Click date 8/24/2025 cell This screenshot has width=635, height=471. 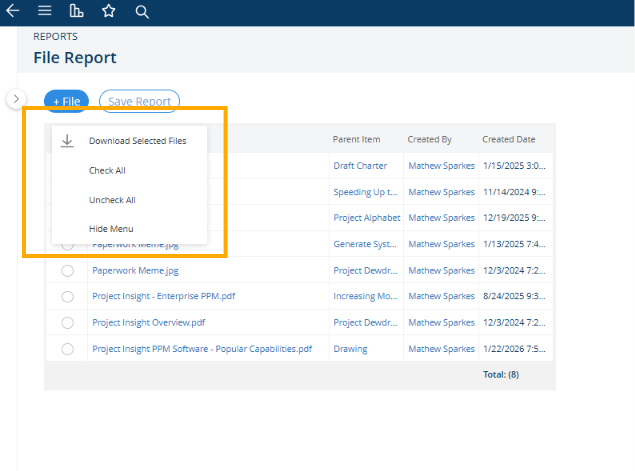514,296
